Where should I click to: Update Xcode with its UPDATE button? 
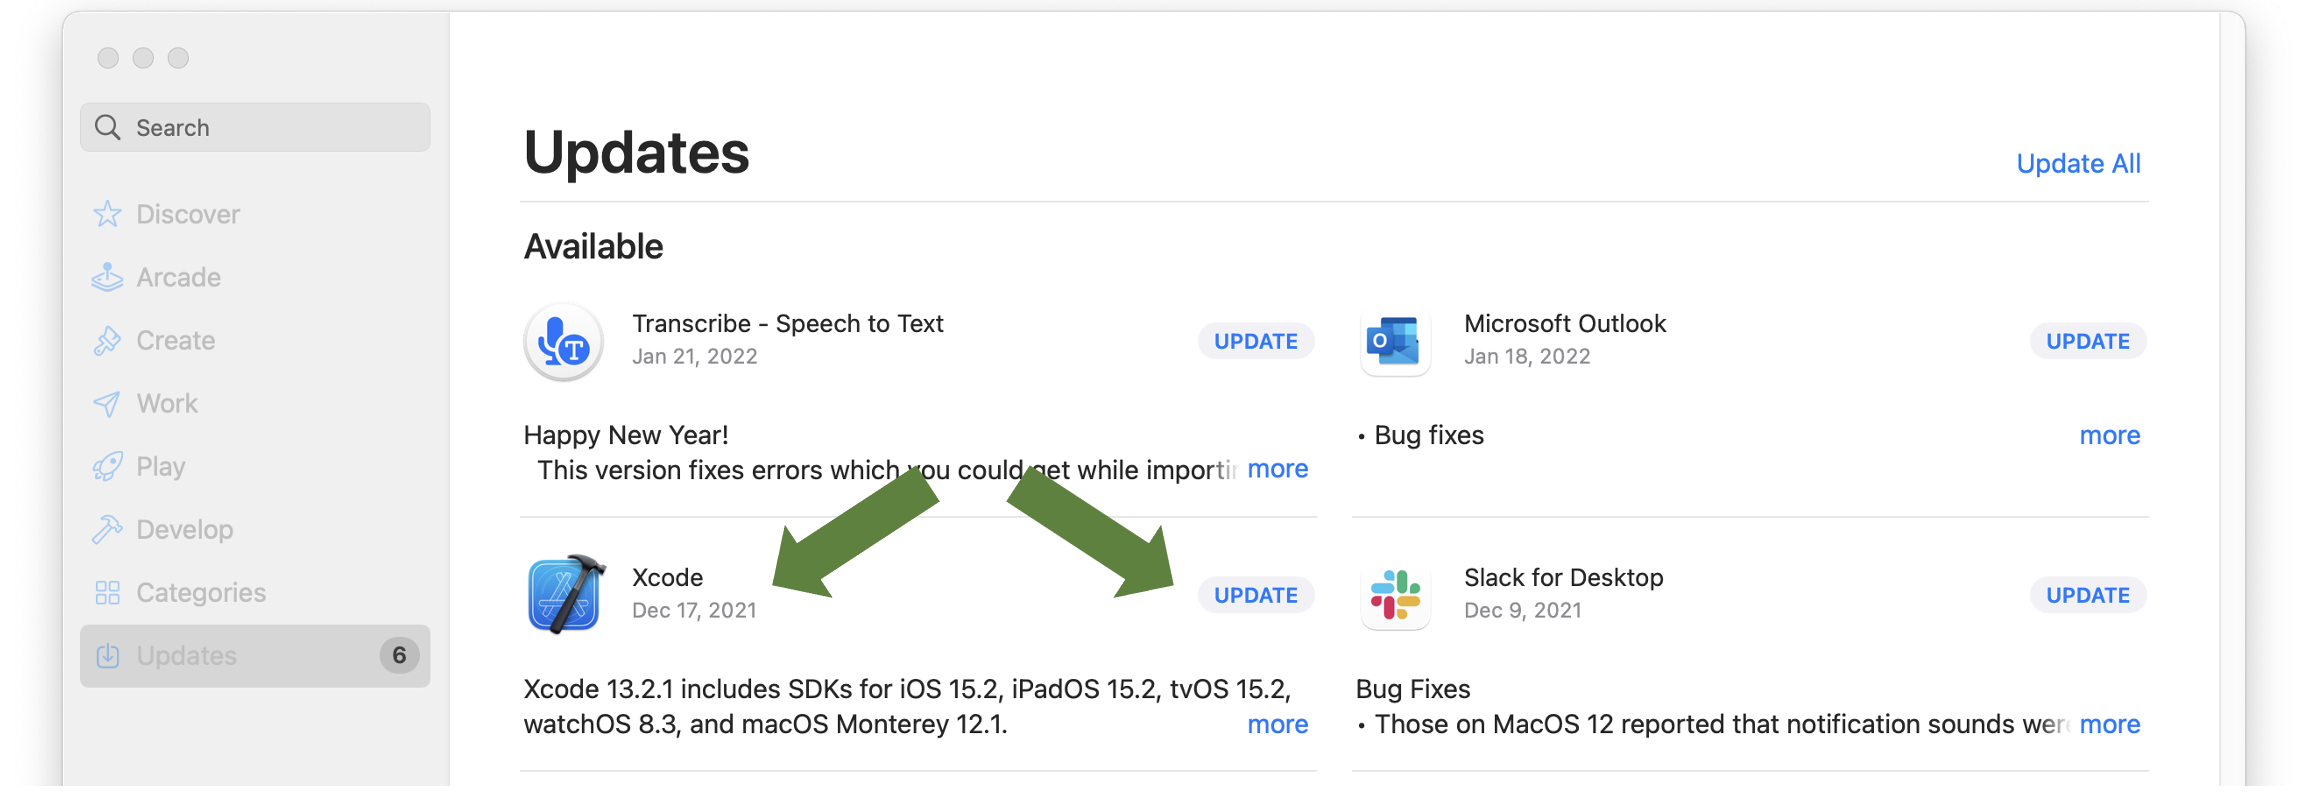[x=1255, y=595]
